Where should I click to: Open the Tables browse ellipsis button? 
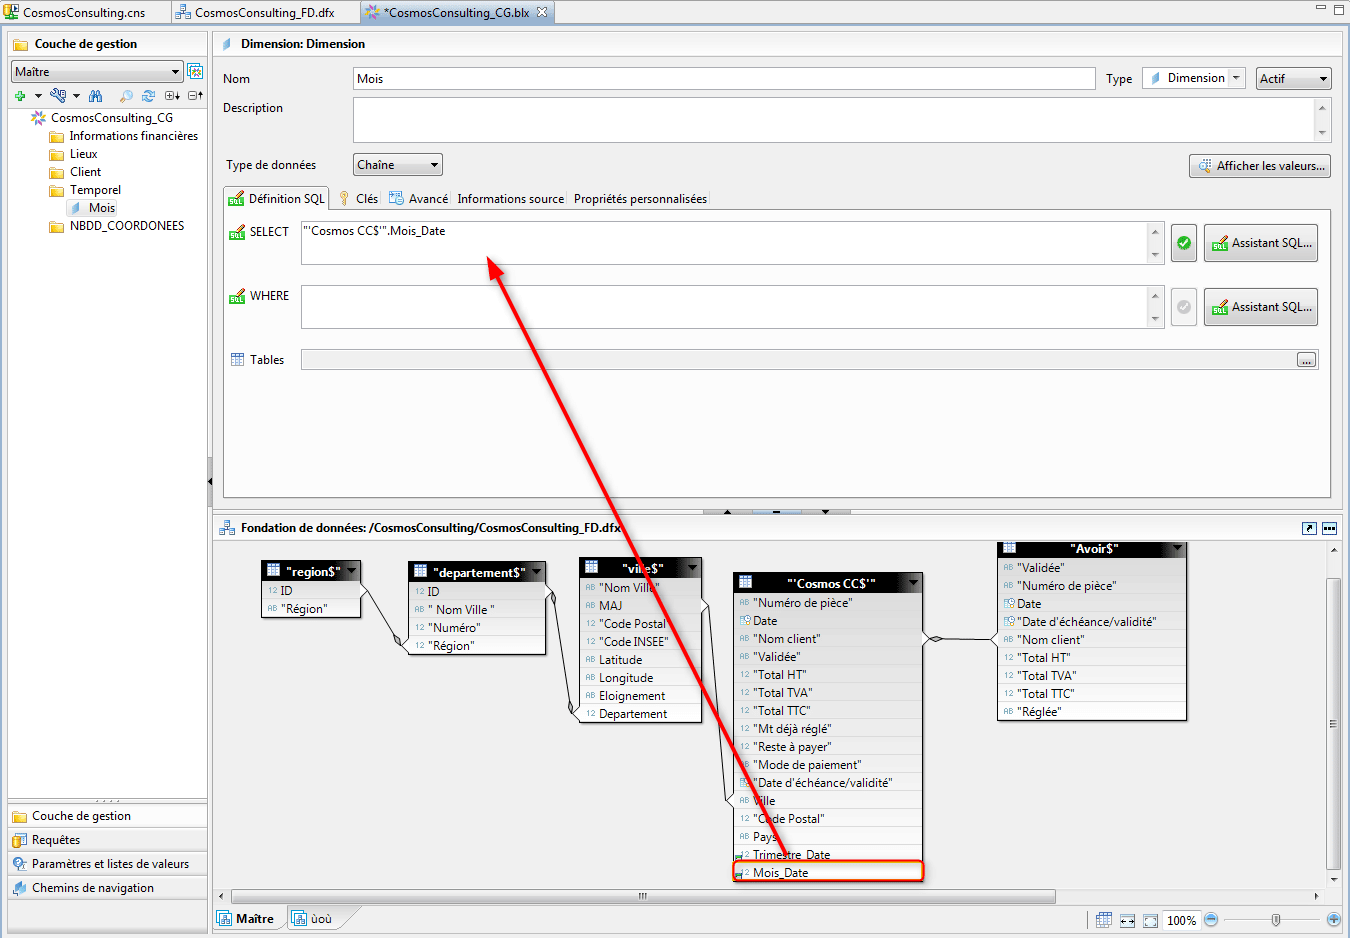1306,360
